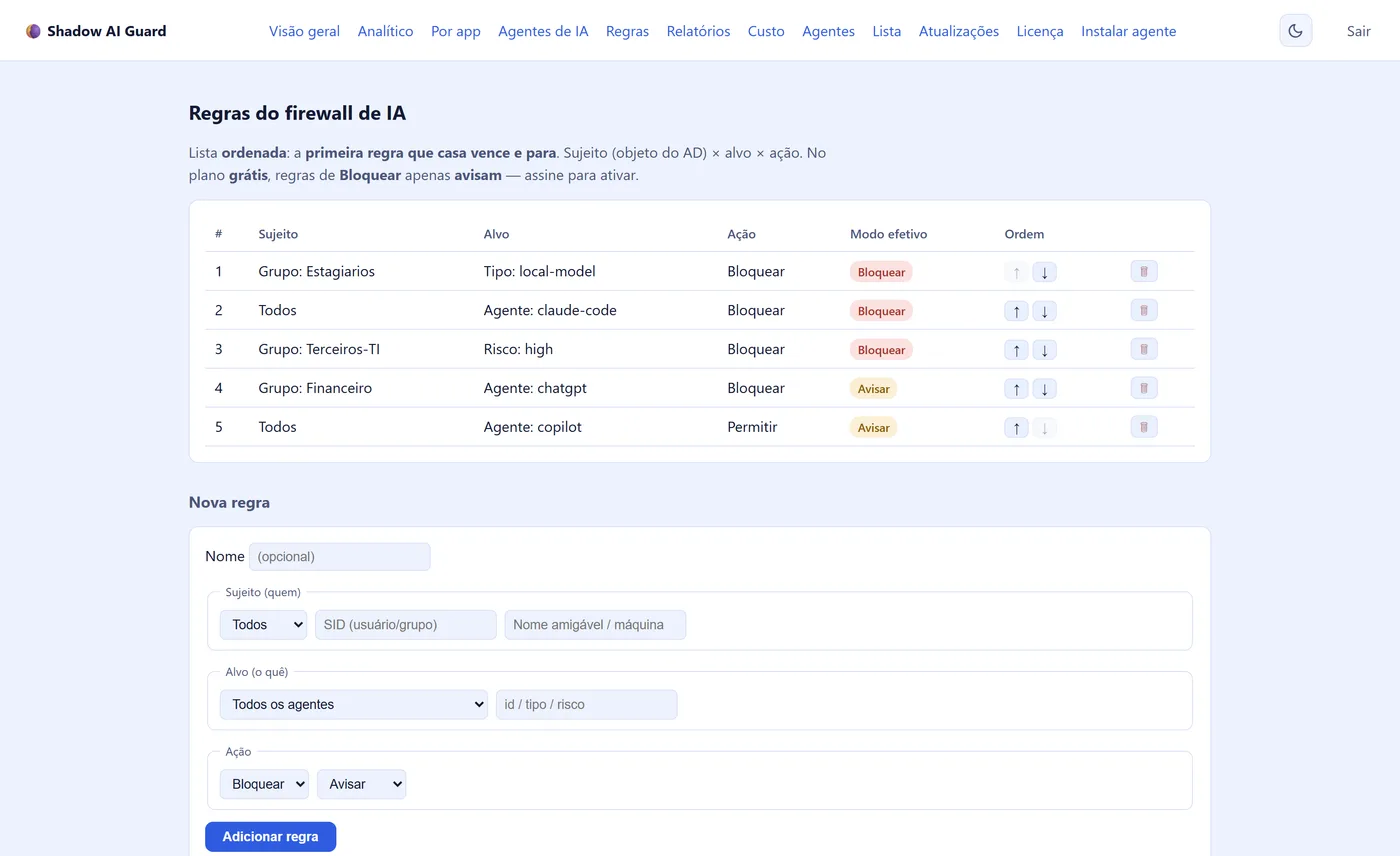Open the 'Bloquear' action dropdown

coord(264,785)
